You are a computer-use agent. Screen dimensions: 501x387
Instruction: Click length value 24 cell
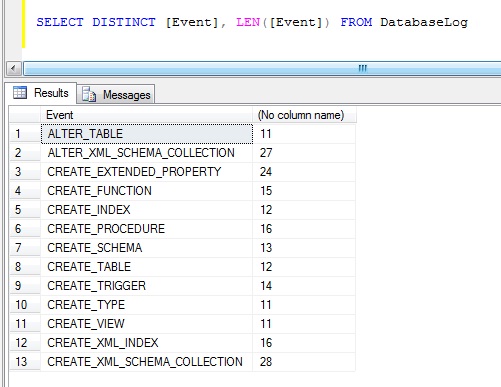(304, 172)
